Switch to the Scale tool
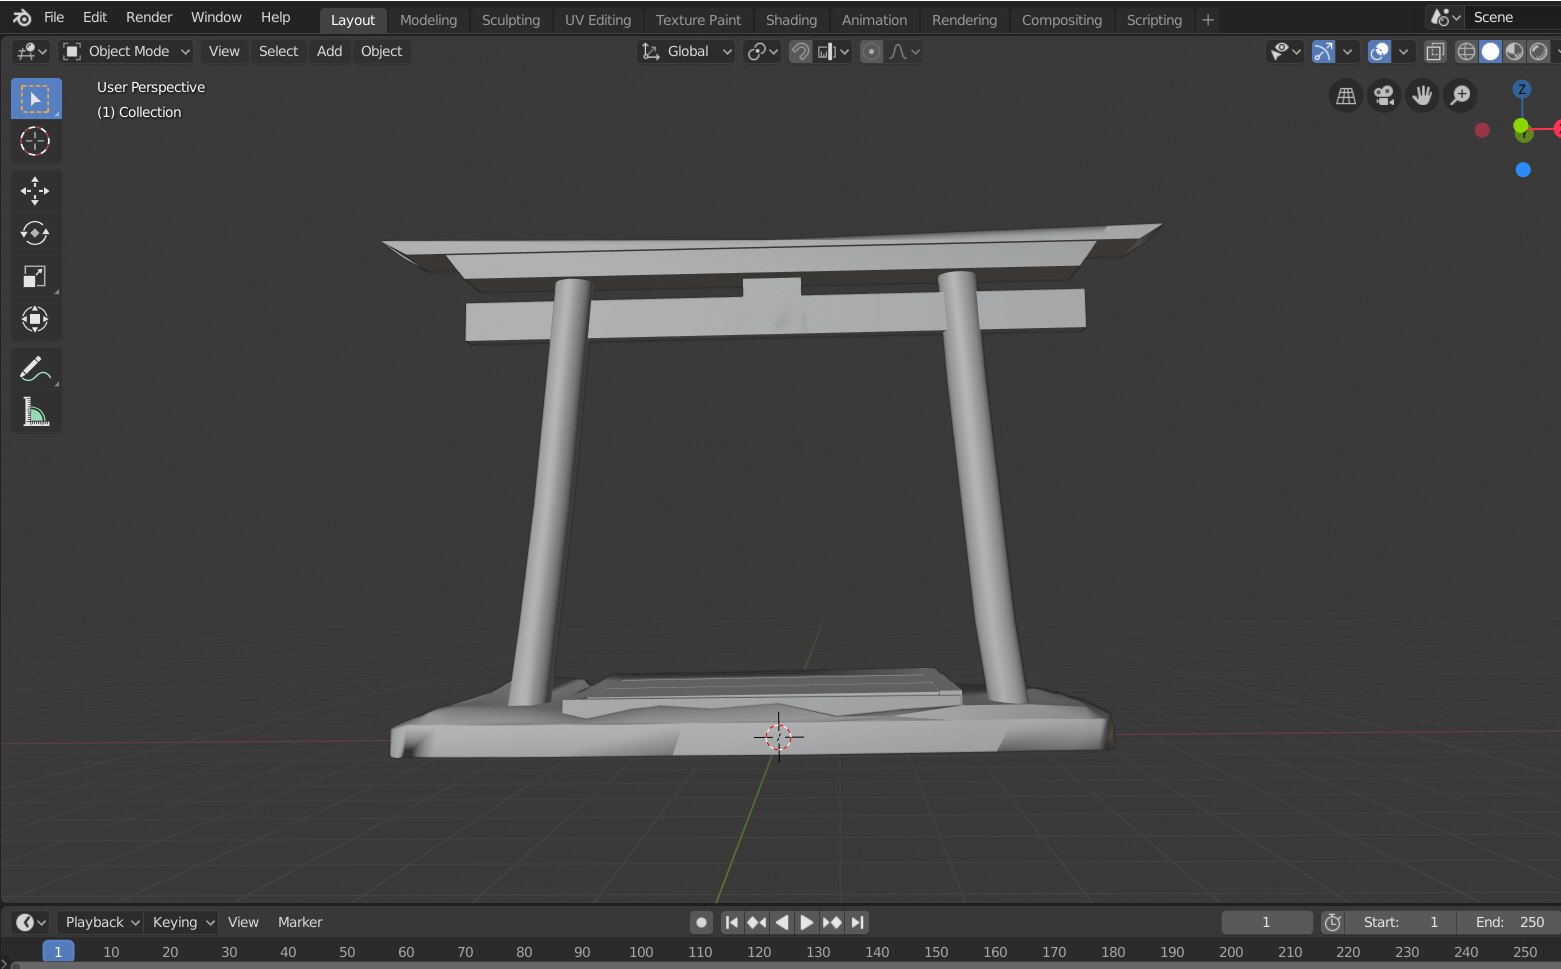Image resolution: width=1561 pixels, height=969 pixels. pyautogui.click(x=36, y=277)
